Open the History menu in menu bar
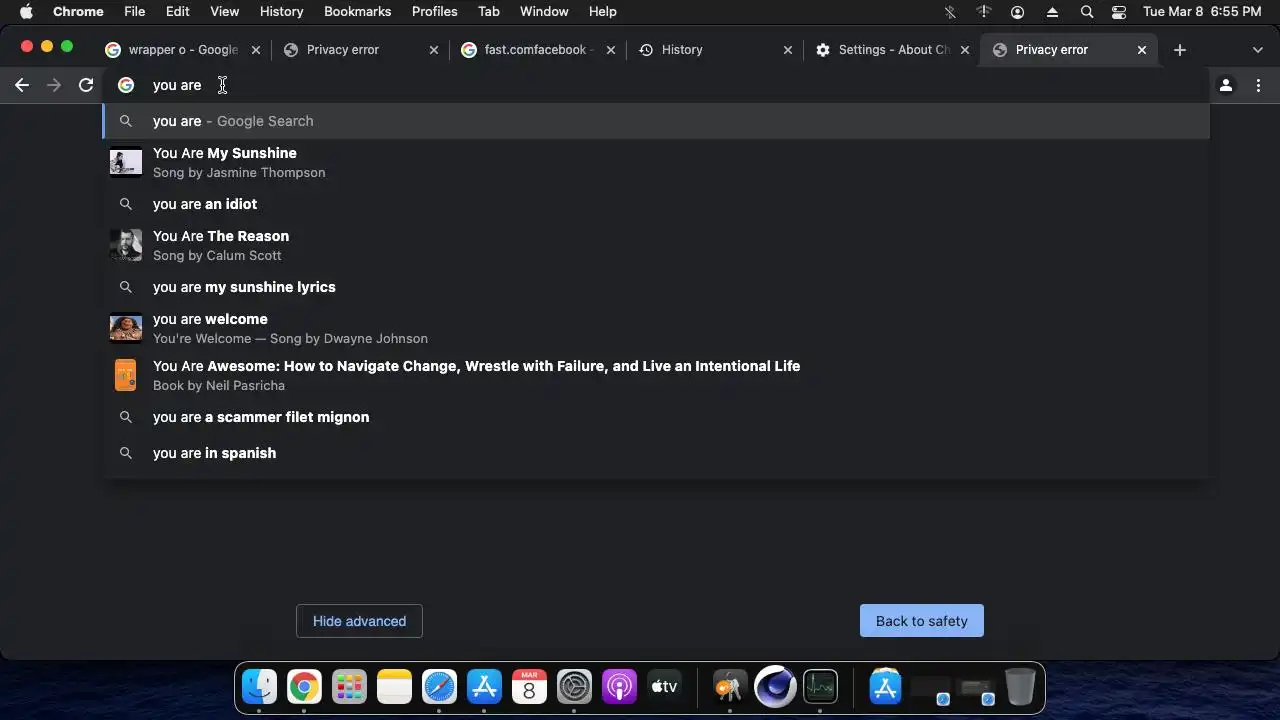Viewport: 1280px width, 720px height. click(x=281, y=12)
